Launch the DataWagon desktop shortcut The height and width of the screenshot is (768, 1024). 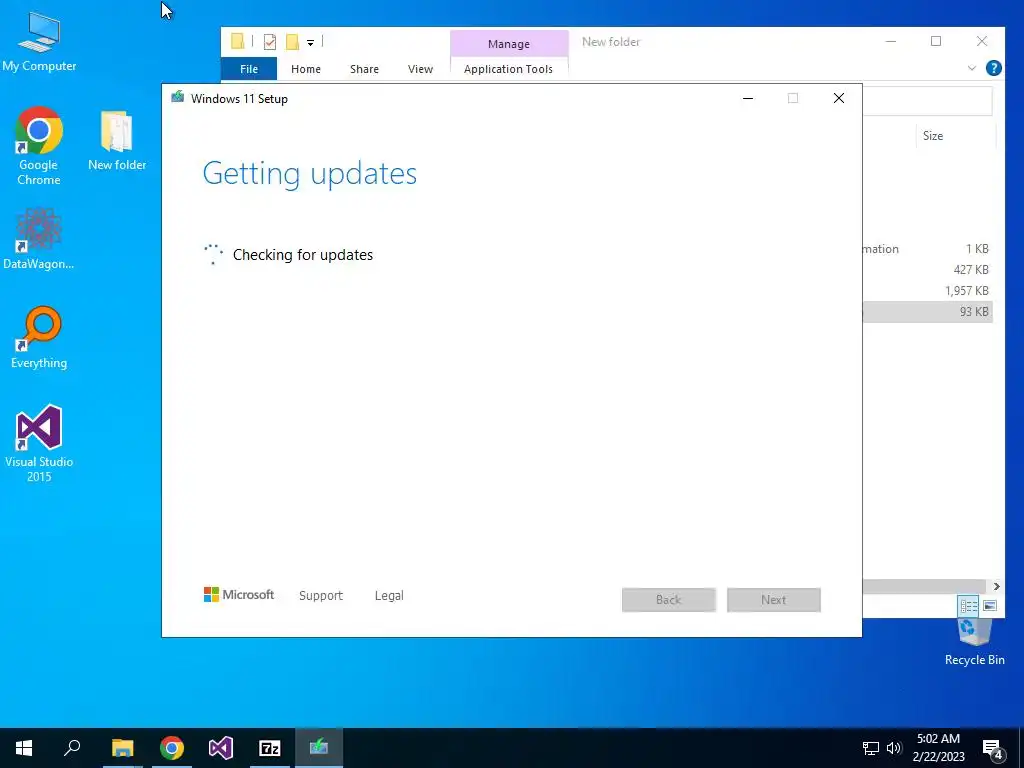pos(39,238)
